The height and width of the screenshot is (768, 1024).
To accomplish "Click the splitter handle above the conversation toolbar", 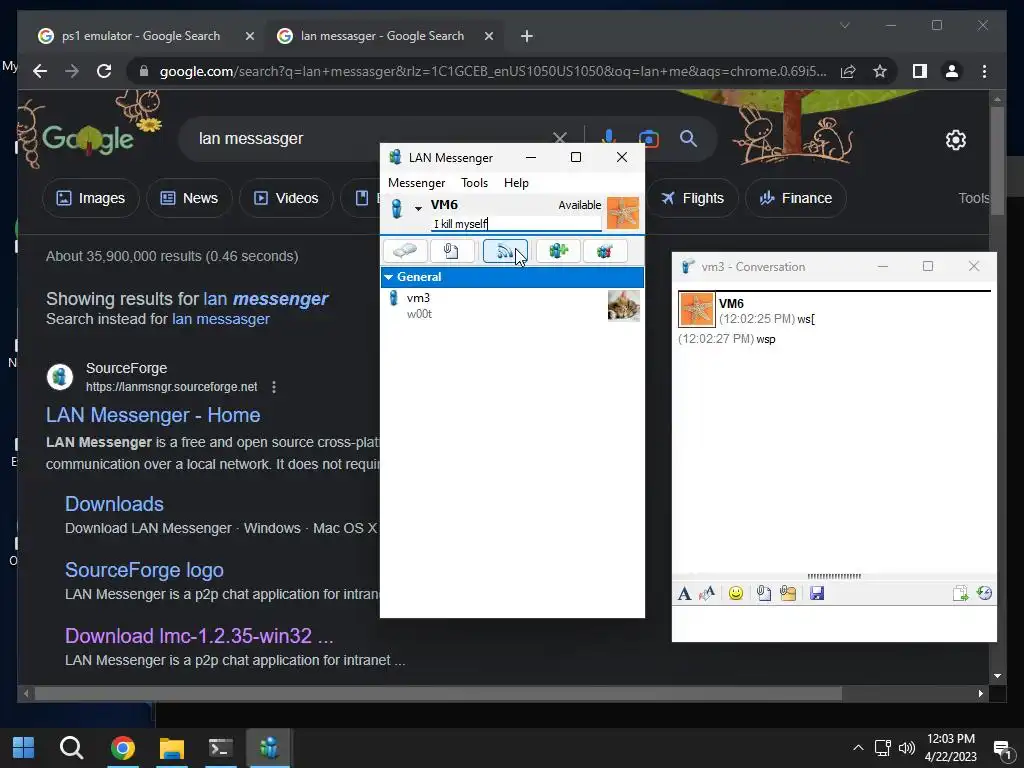I will [834, 576].
